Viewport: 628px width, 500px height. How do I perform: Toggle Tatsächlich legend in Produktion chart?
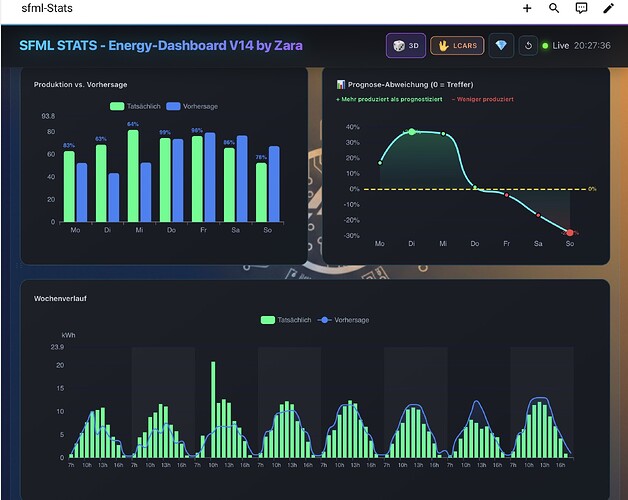click(x=135, y=106)
